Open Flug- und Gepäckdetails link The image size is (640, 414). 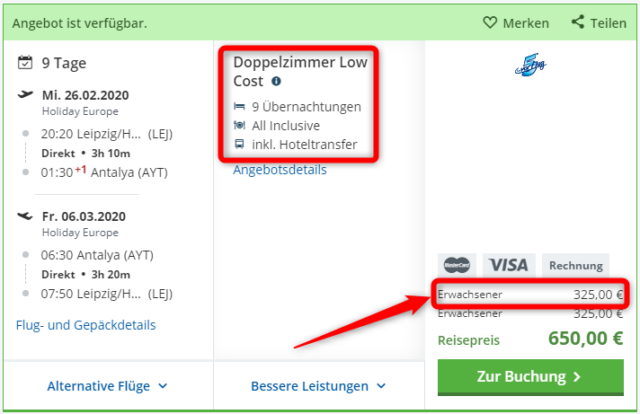(86, 325)
